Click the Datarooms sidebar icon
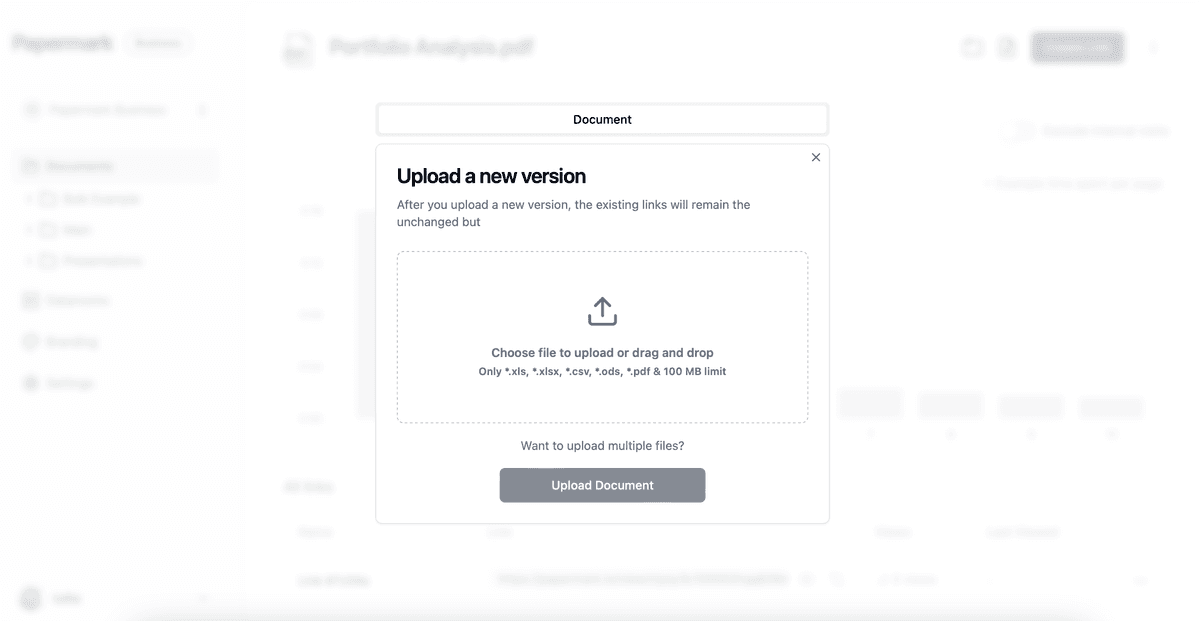 [x=30, y=300]
